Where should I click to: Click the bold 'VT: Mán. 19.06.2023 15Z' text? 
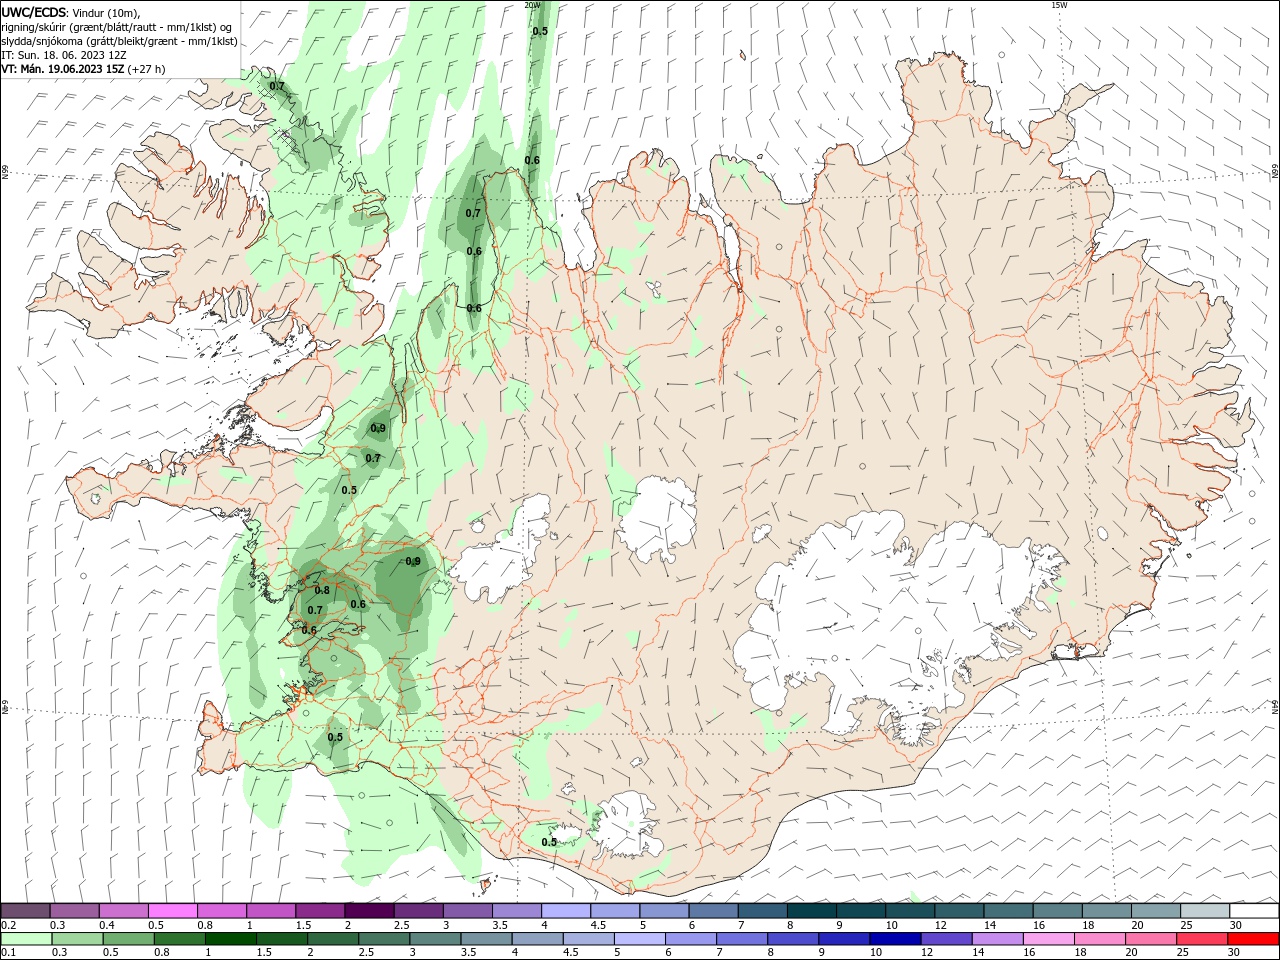(x=62, y=69)
